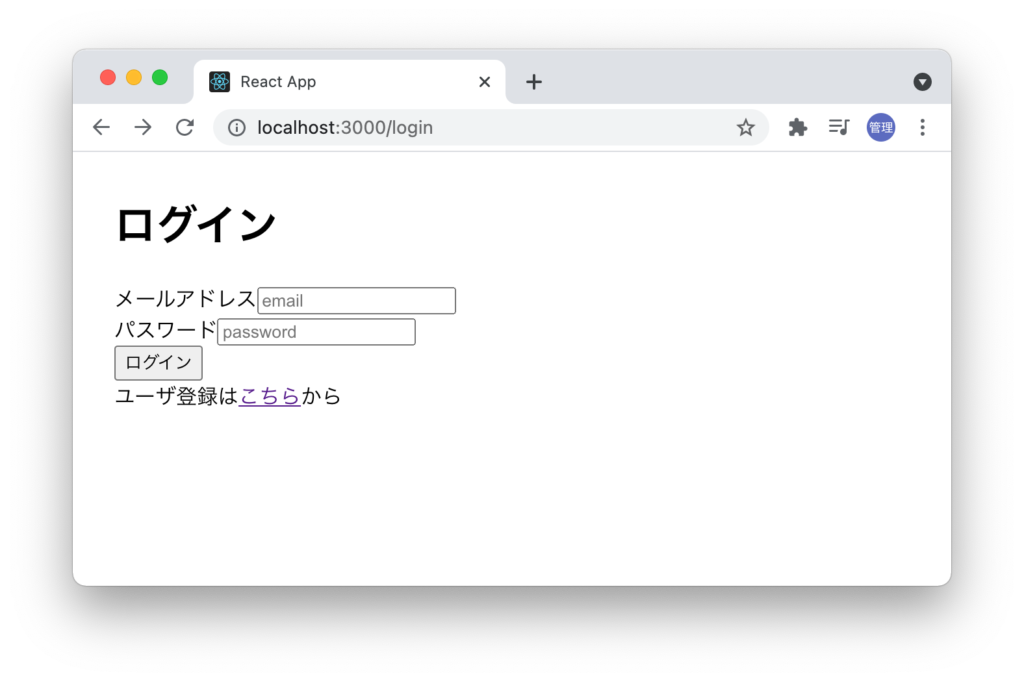This screenshot has width=1024, height=682.
Task: Open the media controls playlist icon
Action: (838, 127)
